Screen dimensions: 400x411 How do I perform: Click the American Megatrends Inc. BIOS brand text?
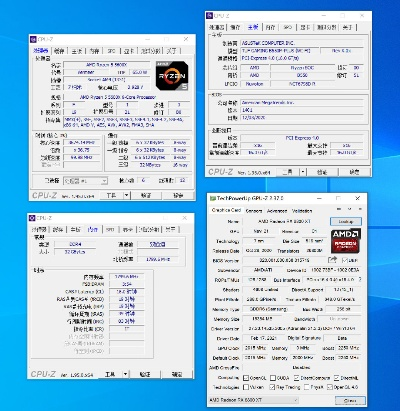268,103
